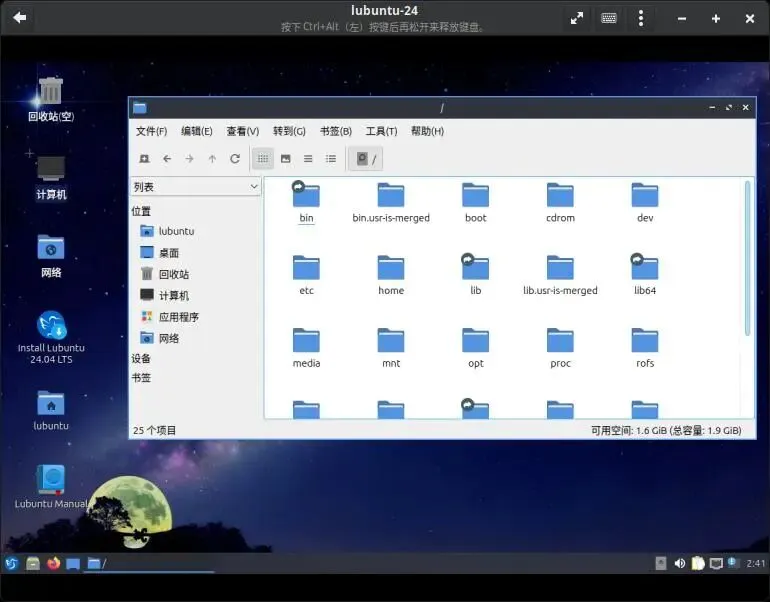Click free space status bar text

[666, 431]
